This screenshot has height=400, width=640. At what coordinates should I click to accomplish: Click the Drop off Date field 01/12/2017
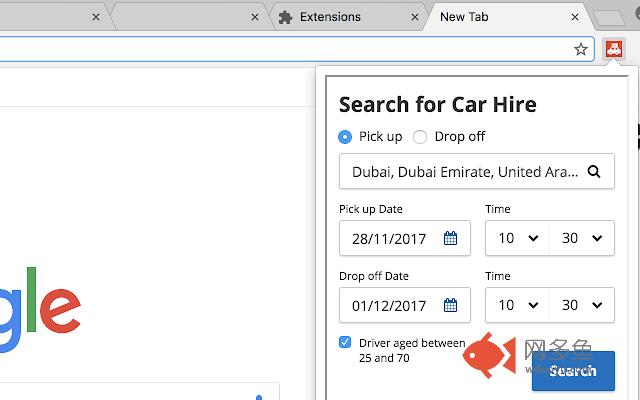coord(405,305)
